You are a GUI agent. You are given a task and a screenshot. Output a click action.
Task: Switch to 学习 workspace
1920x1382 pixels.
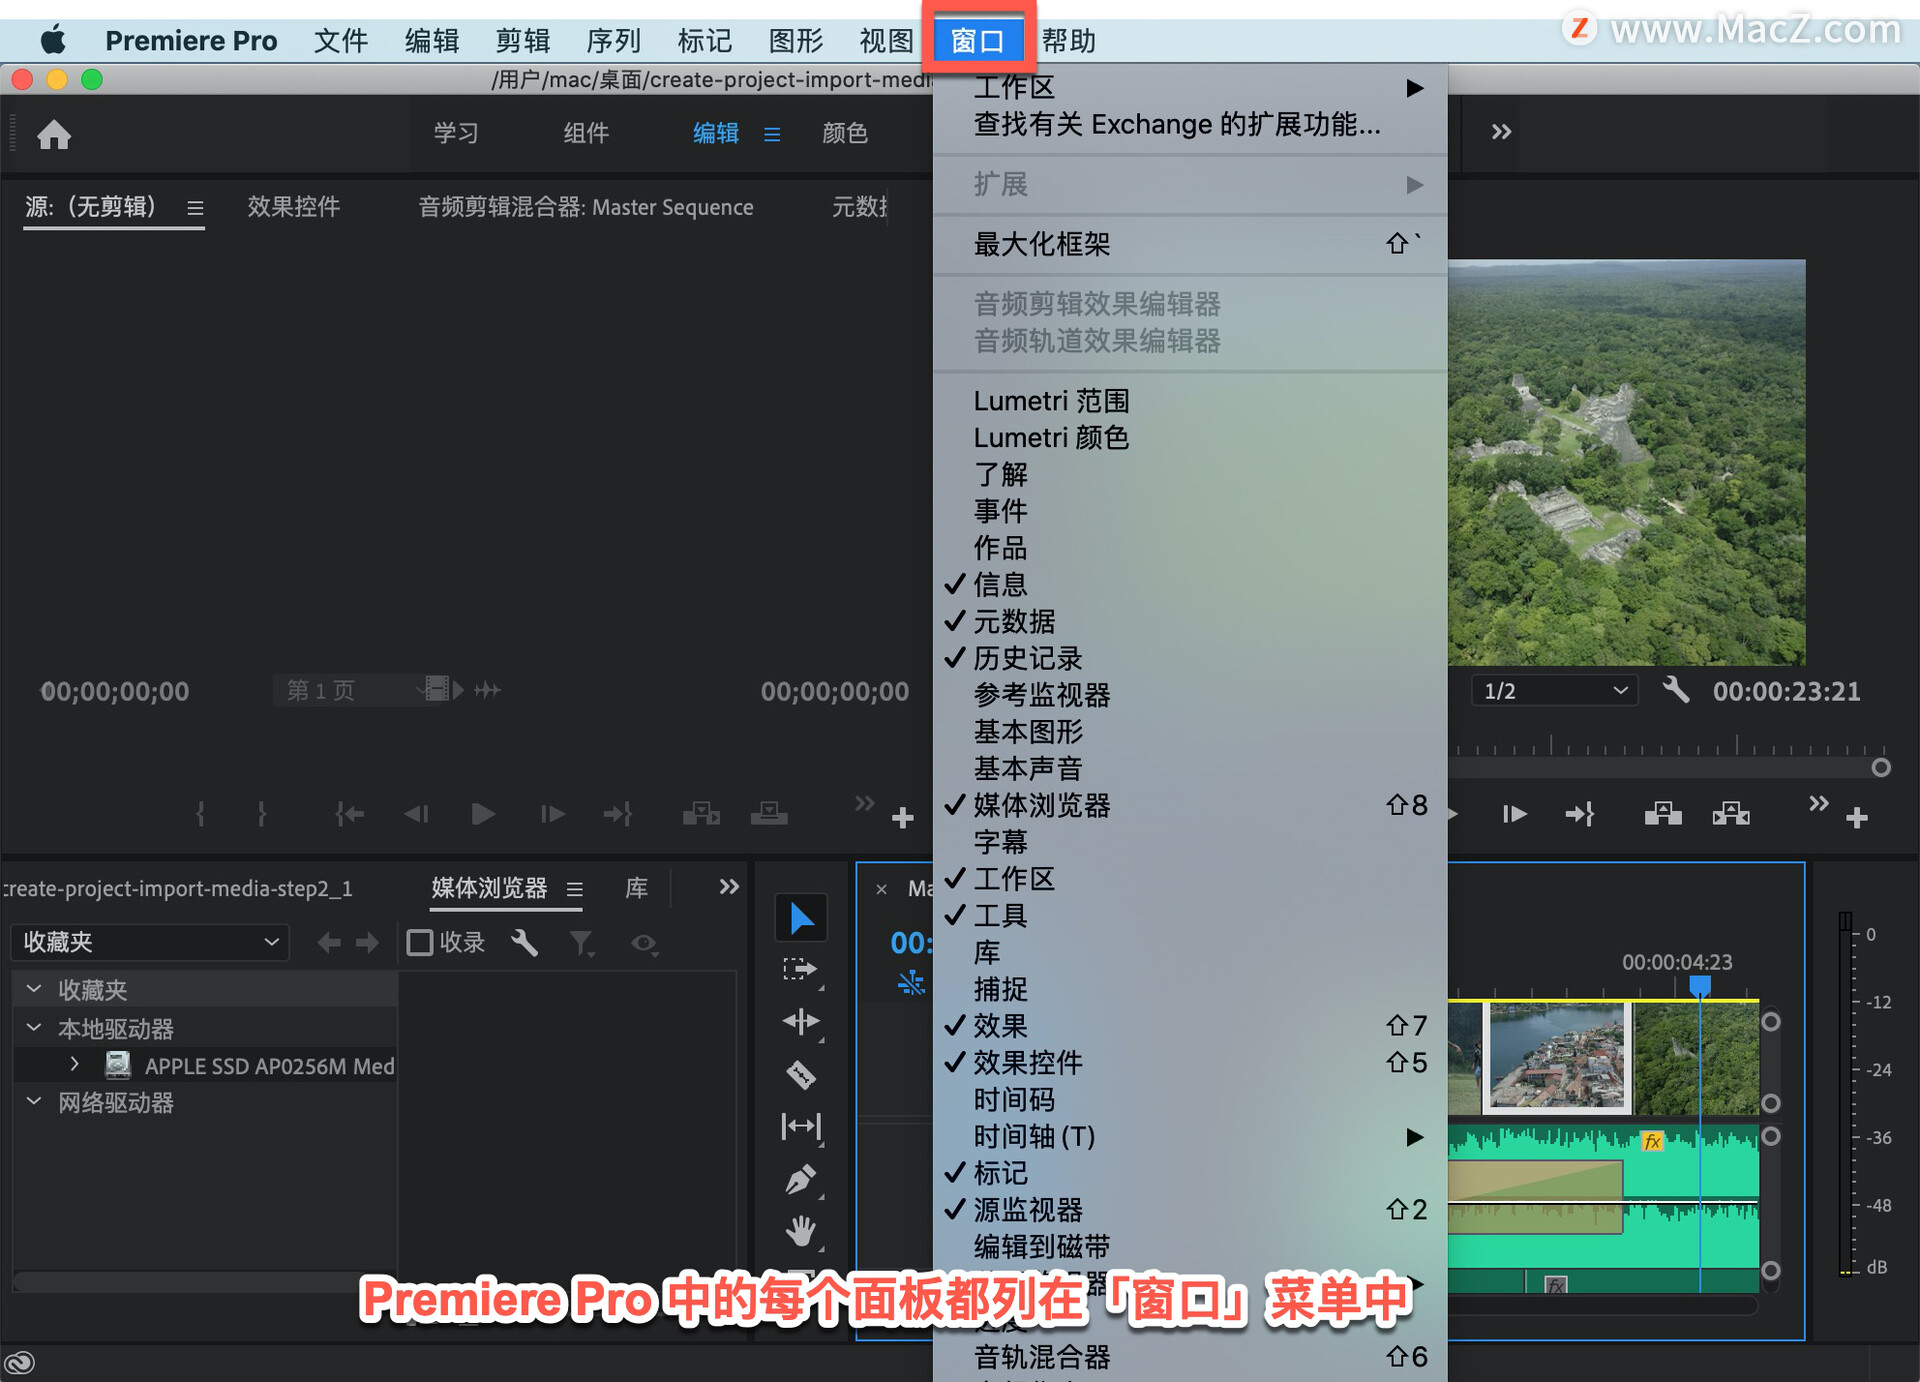456,133
